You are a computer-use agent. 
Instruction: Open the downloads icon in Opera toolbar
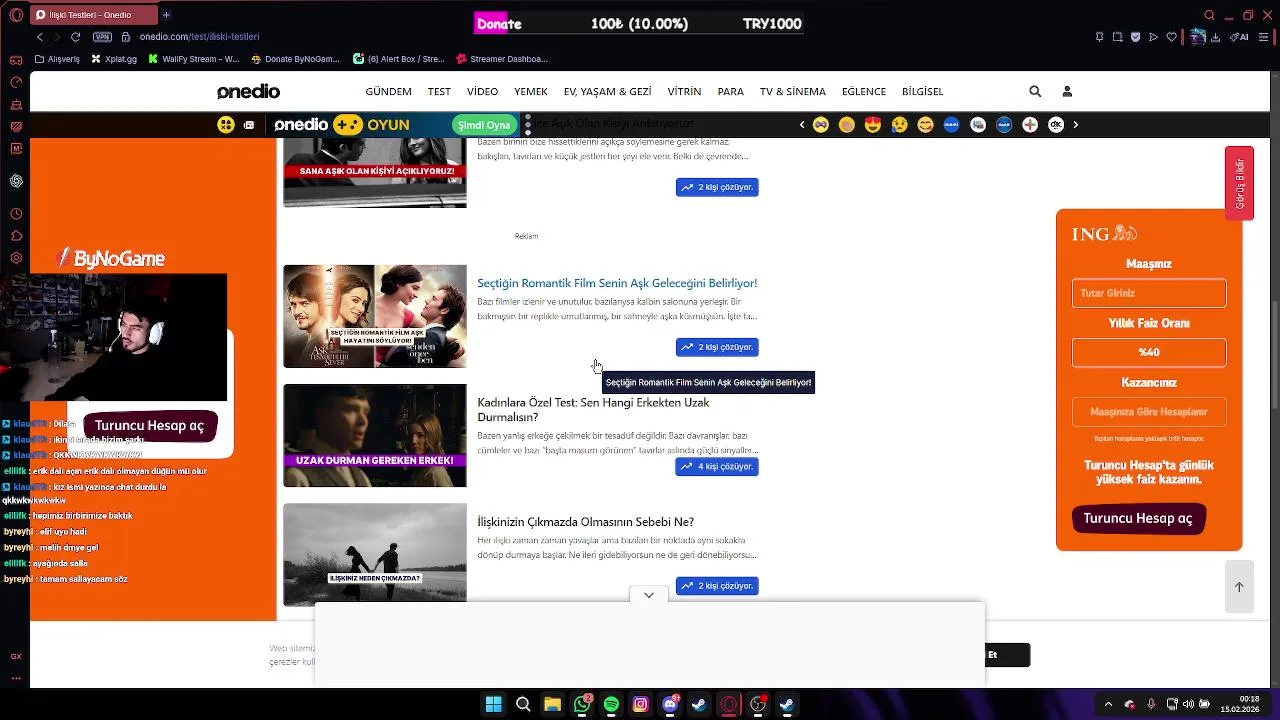click(1215, 37)
